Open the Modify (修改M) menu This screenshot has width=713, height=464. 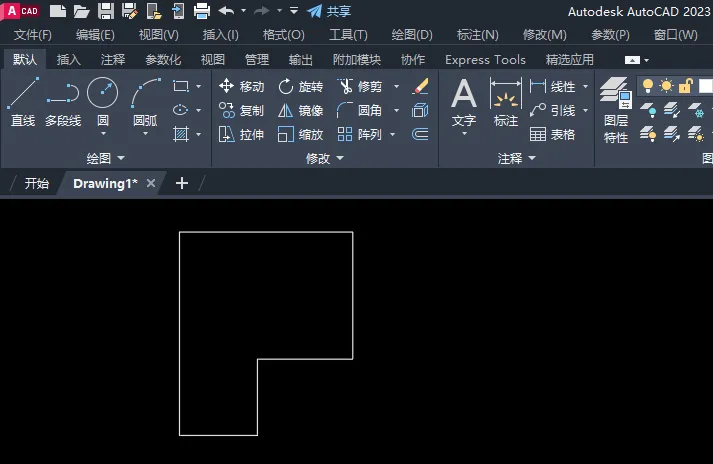click(x=545, y=35)
